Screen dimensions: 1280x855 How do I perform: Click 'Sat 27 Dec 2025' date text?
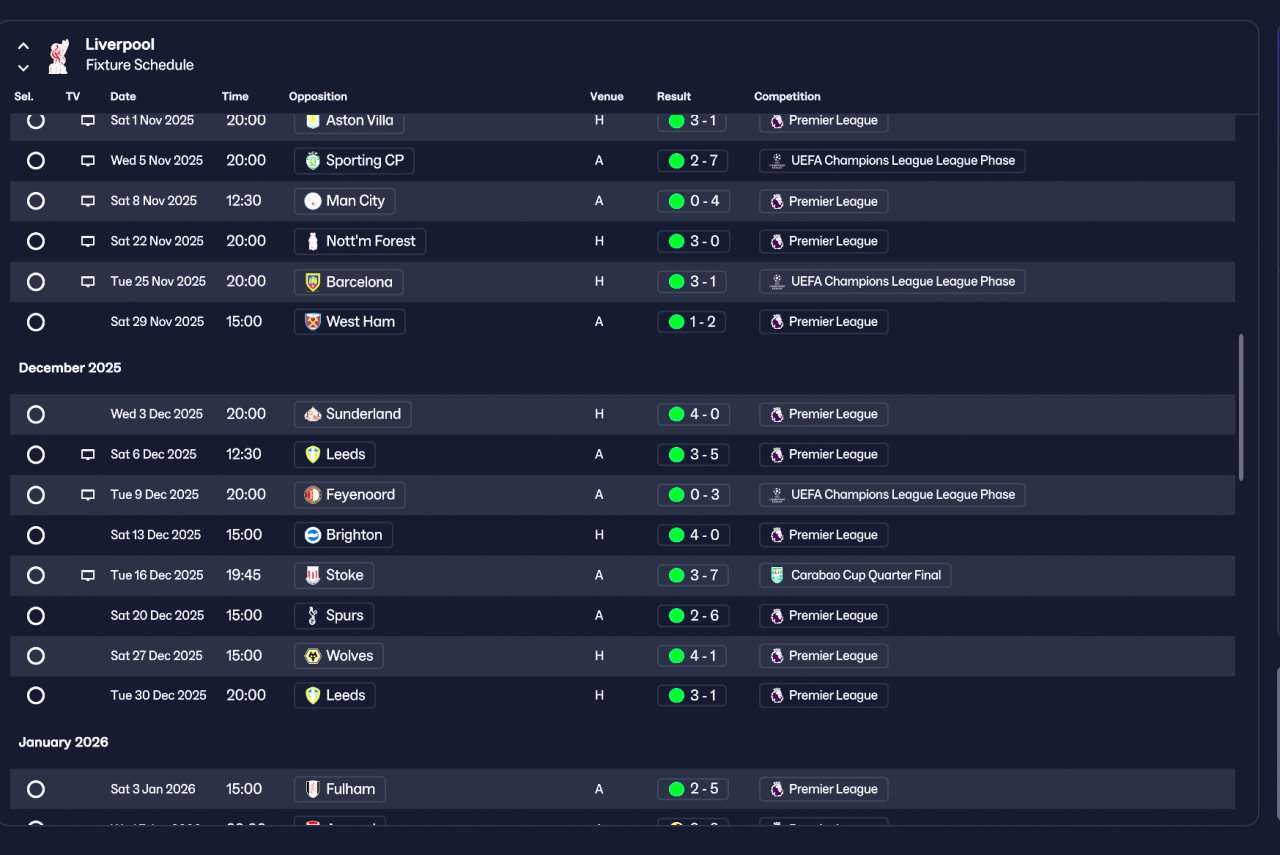tap(156, 656)
